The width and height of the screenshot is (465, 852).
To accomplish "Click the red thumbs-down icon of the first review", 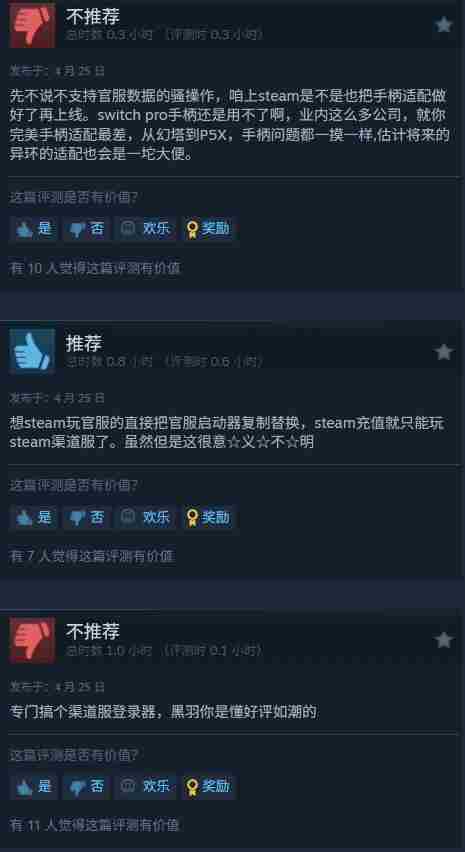I will pos(32,26).
